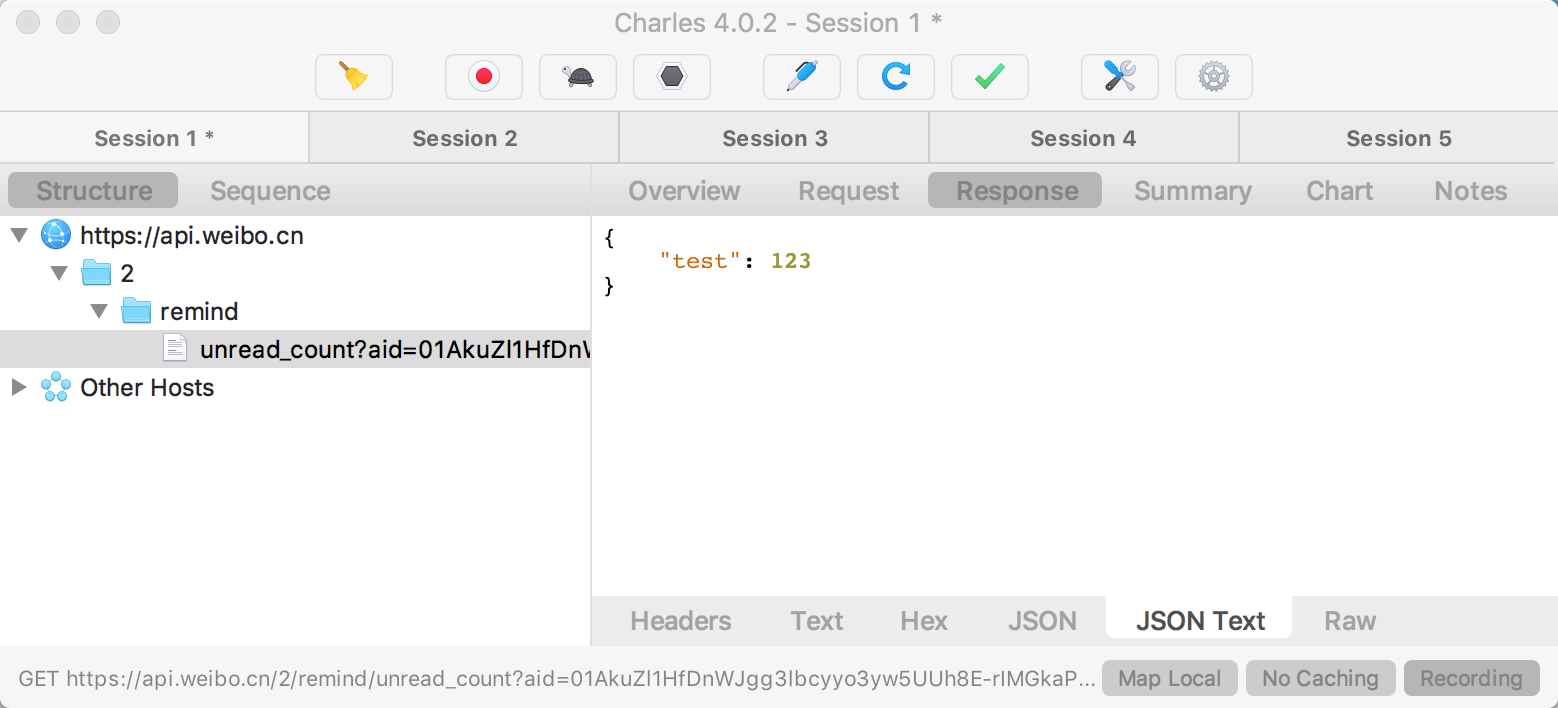Compose a request with the pen icon
The width and height of the screenshot is (1558, 708).
click(x=802, y=77)
